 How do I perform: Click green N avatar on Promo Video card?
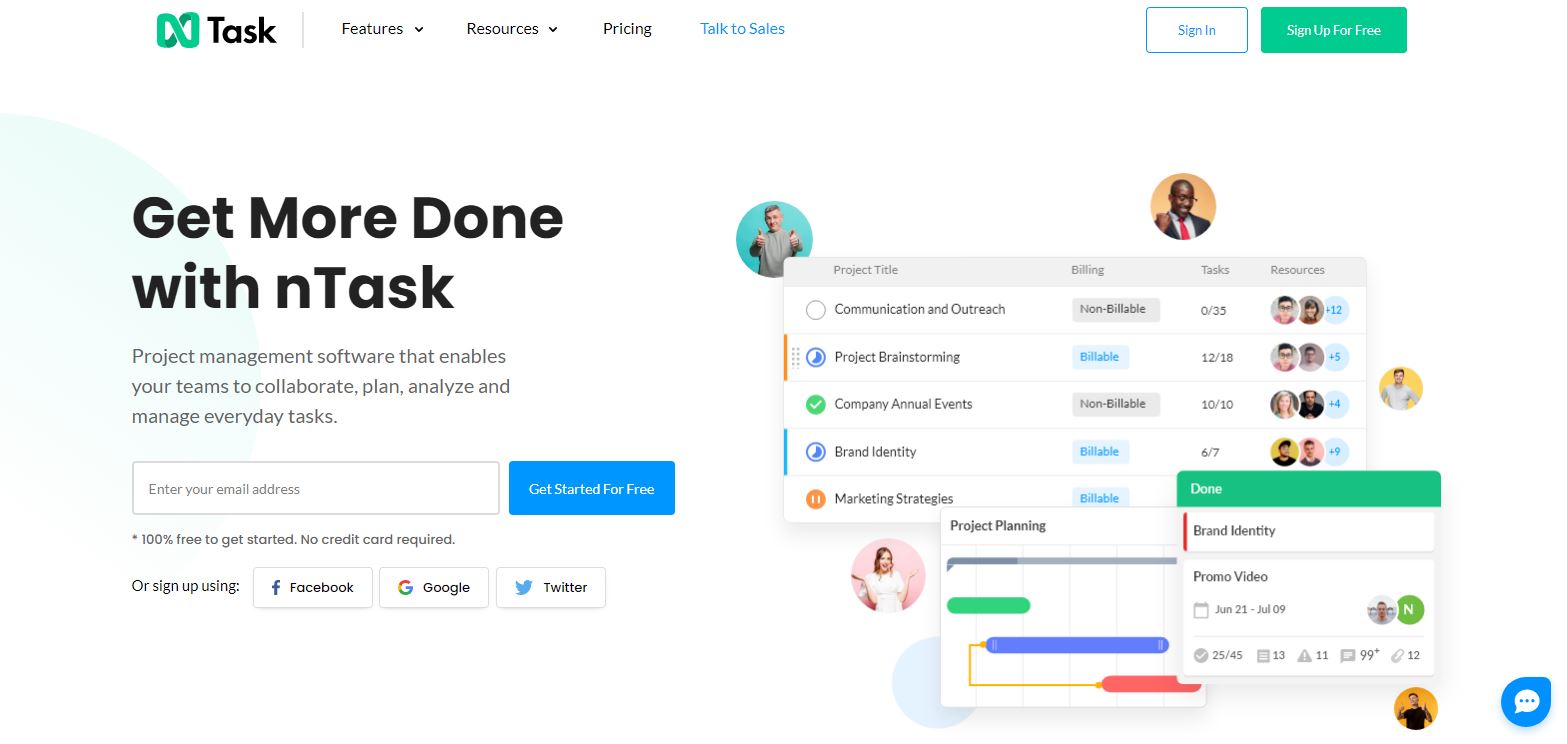(x=1410, y=610)
